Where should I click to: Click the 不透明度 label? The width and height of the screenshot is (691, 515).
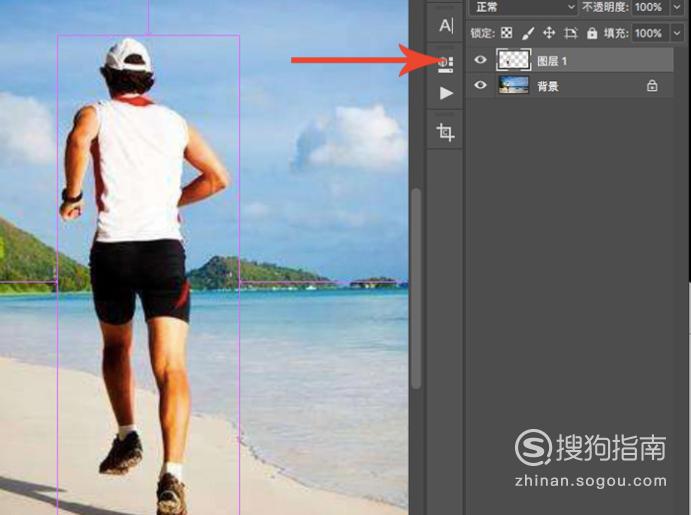pos(606,7)
